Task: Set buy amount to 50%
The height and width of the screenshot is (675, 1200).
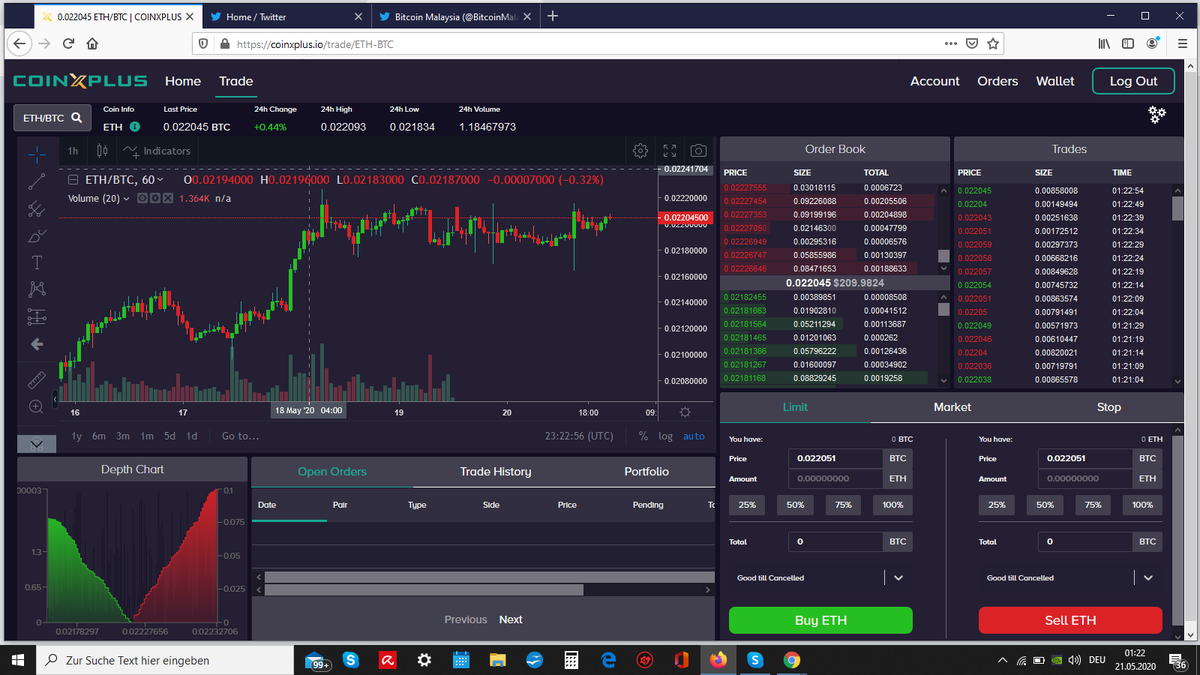Action: pos(795,505)
